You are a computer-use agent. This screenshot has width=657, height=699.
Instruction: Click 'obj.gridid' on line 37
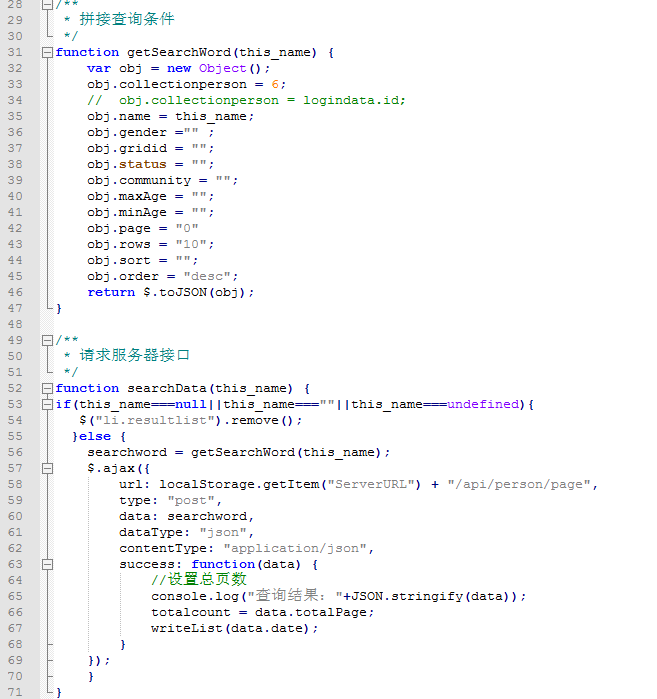pos(127,148)
